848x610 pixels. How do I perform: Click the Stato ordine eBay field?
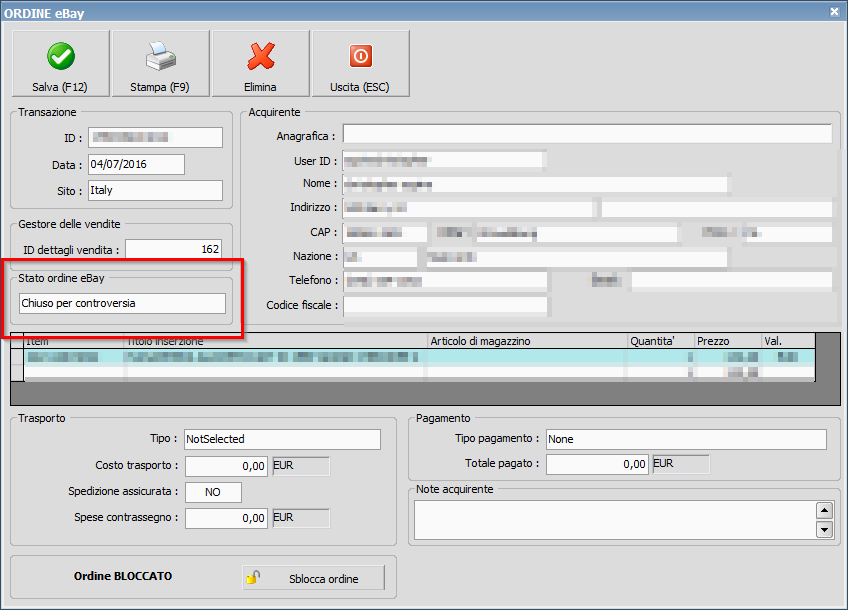122,303
